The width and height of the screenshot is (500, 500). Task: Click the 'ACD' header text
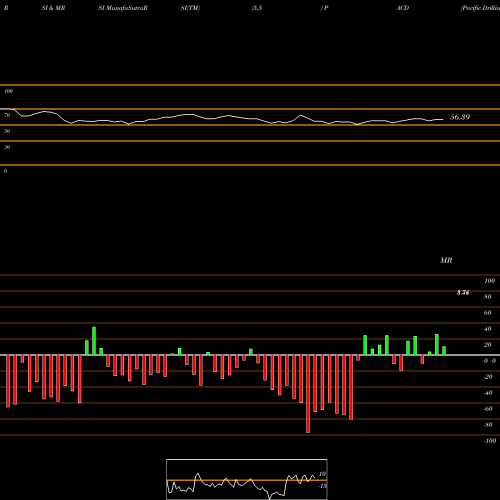tap(402, 8)
